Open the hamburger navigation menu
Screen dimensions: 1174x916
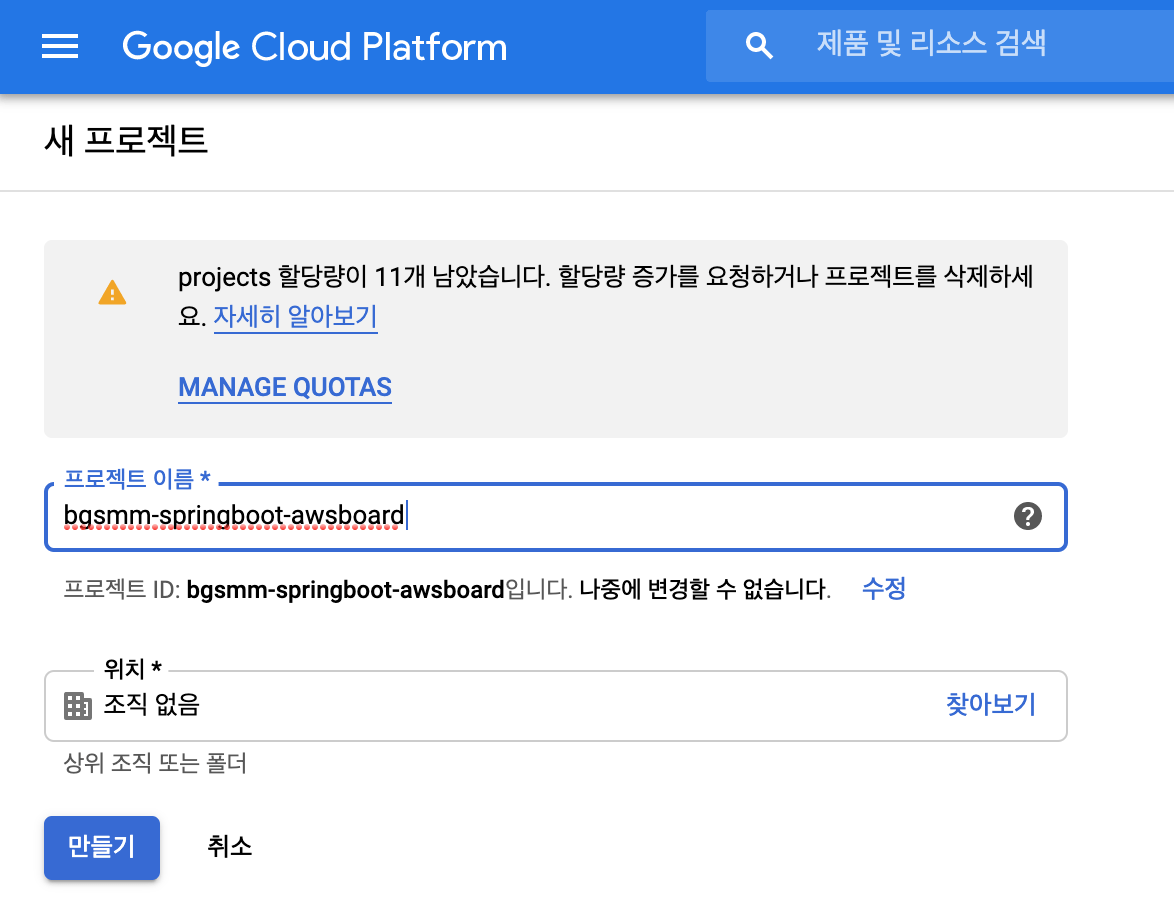pyautogui.click(x=60, y=47)
